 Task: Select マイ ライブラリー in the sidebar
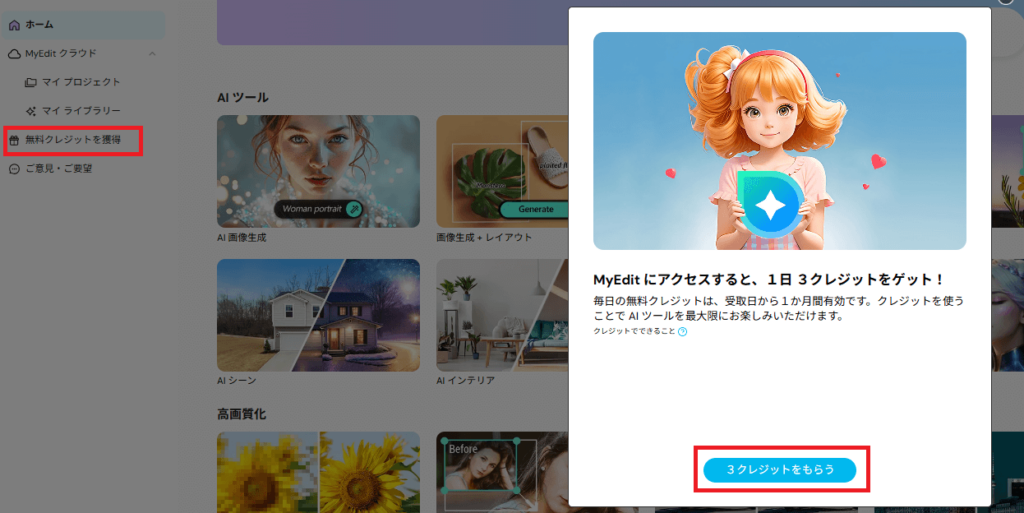click(x=80, y=111)
